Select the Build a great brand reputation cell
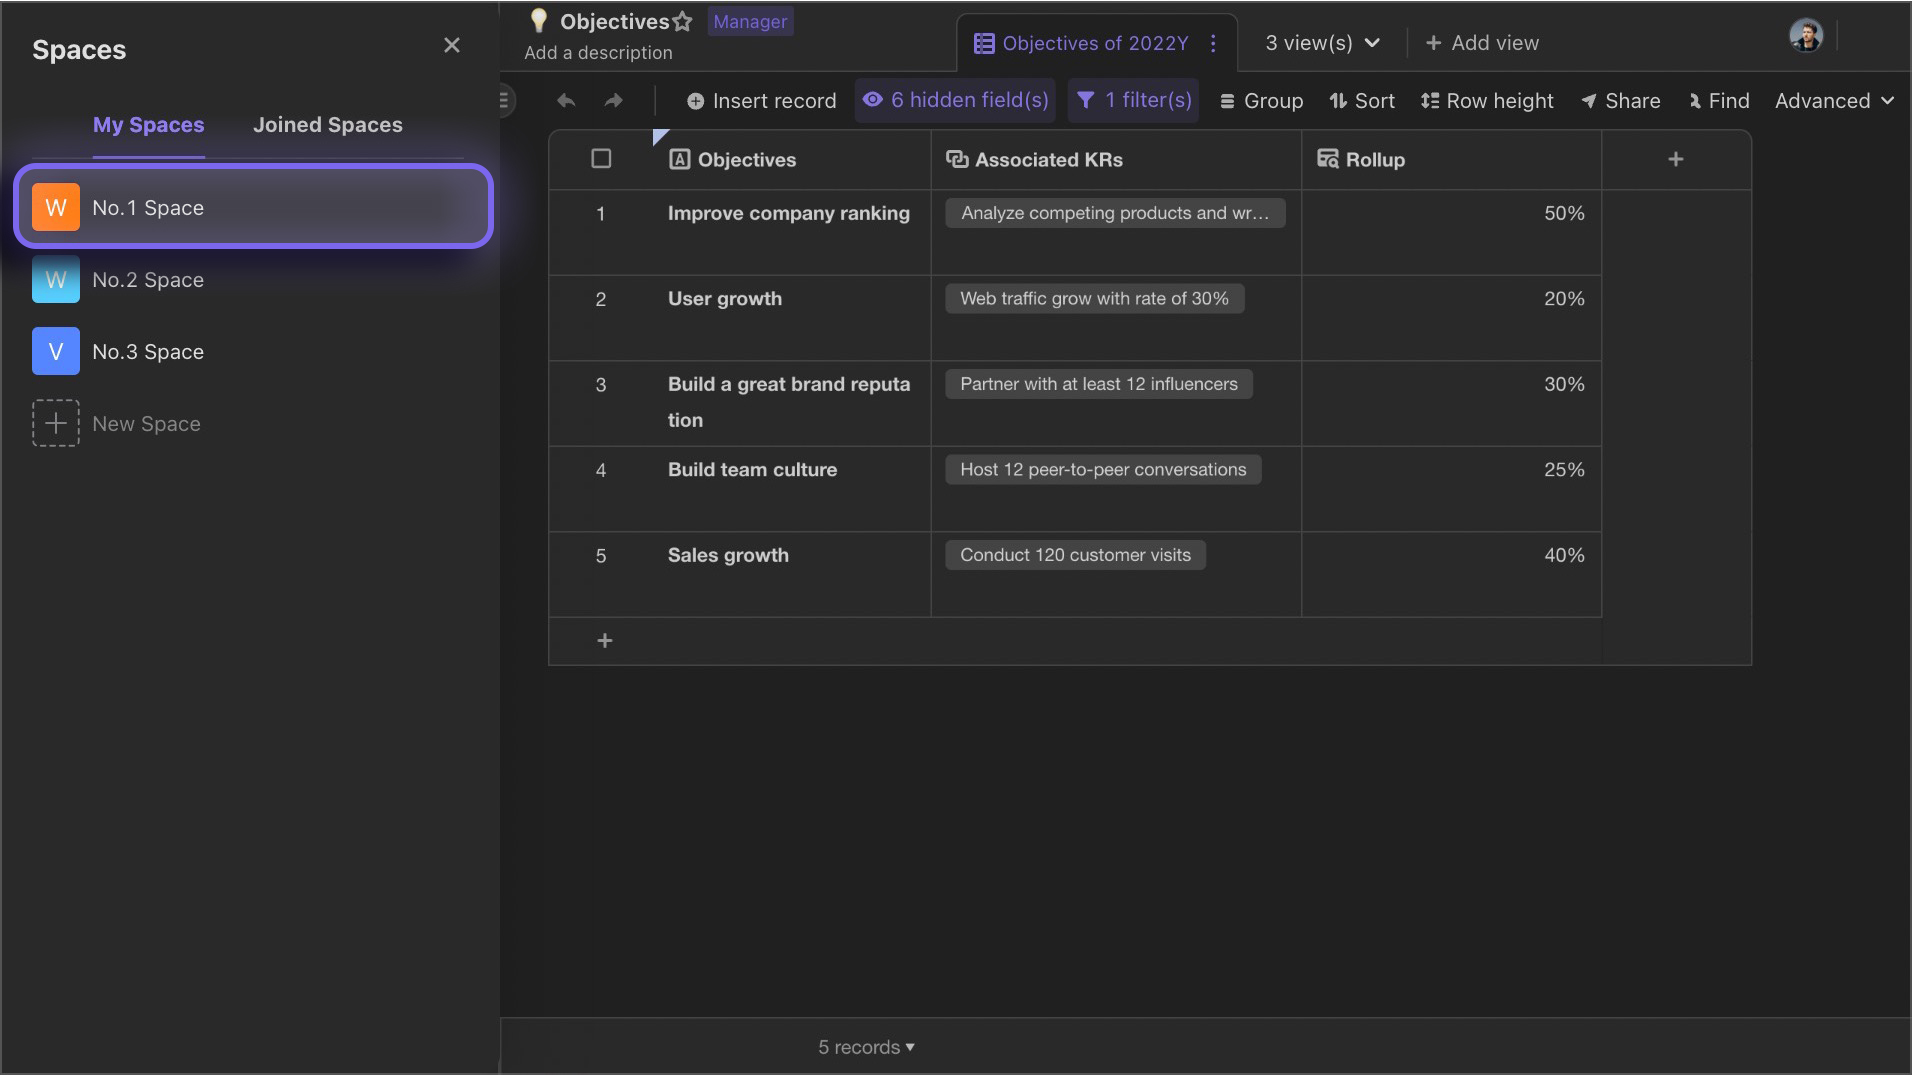The height and width of the screenshot is (1075, 1912). (x=790, y=403)
